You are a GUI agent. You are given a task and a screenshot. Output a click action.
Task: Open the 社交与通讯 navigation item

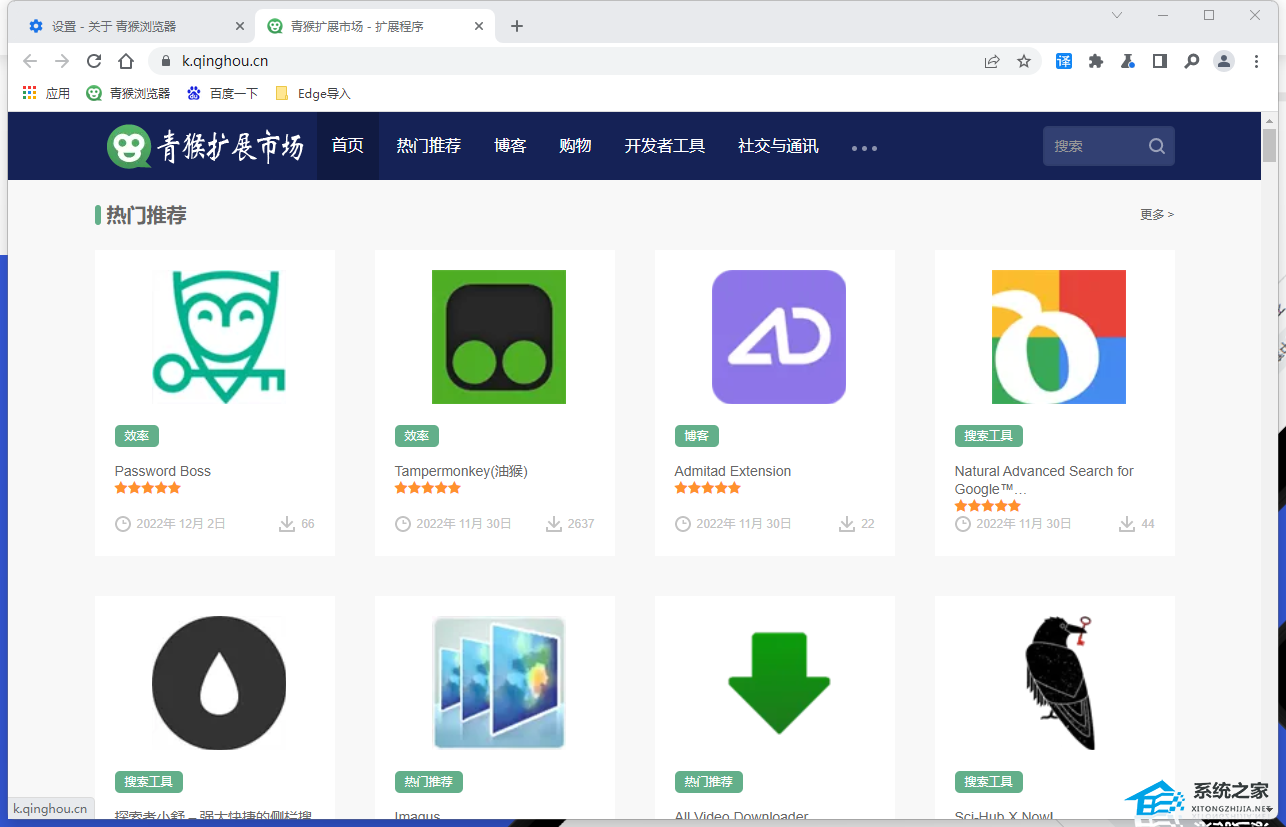coord(778,146)
